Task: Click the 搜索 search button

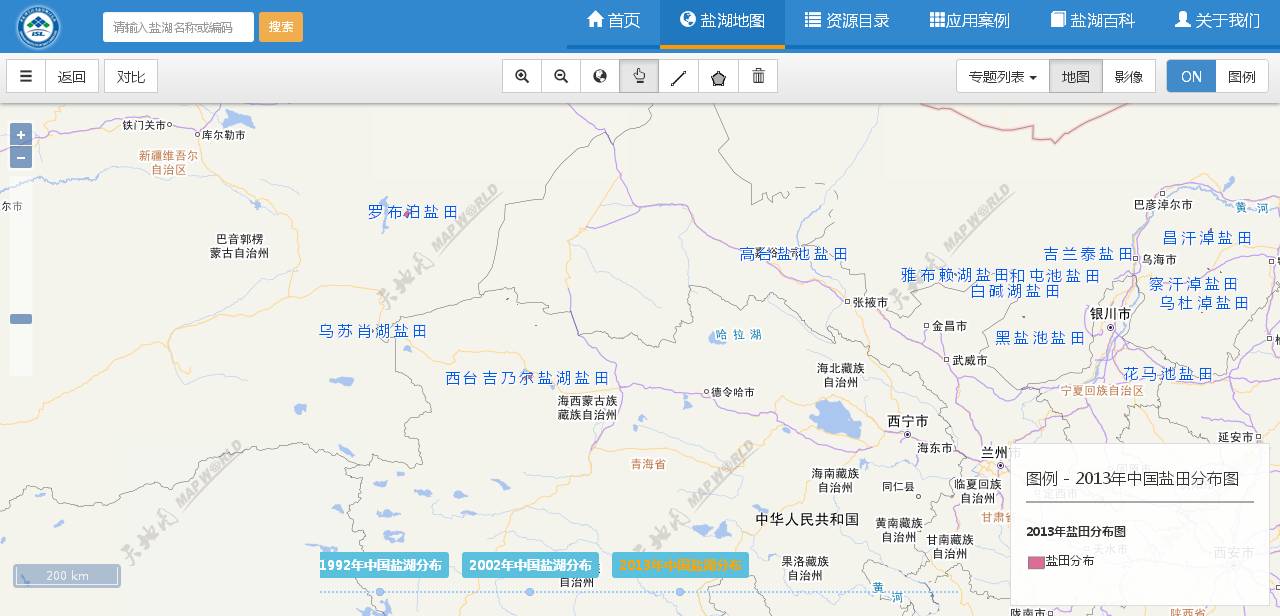Action: point(281,27)
